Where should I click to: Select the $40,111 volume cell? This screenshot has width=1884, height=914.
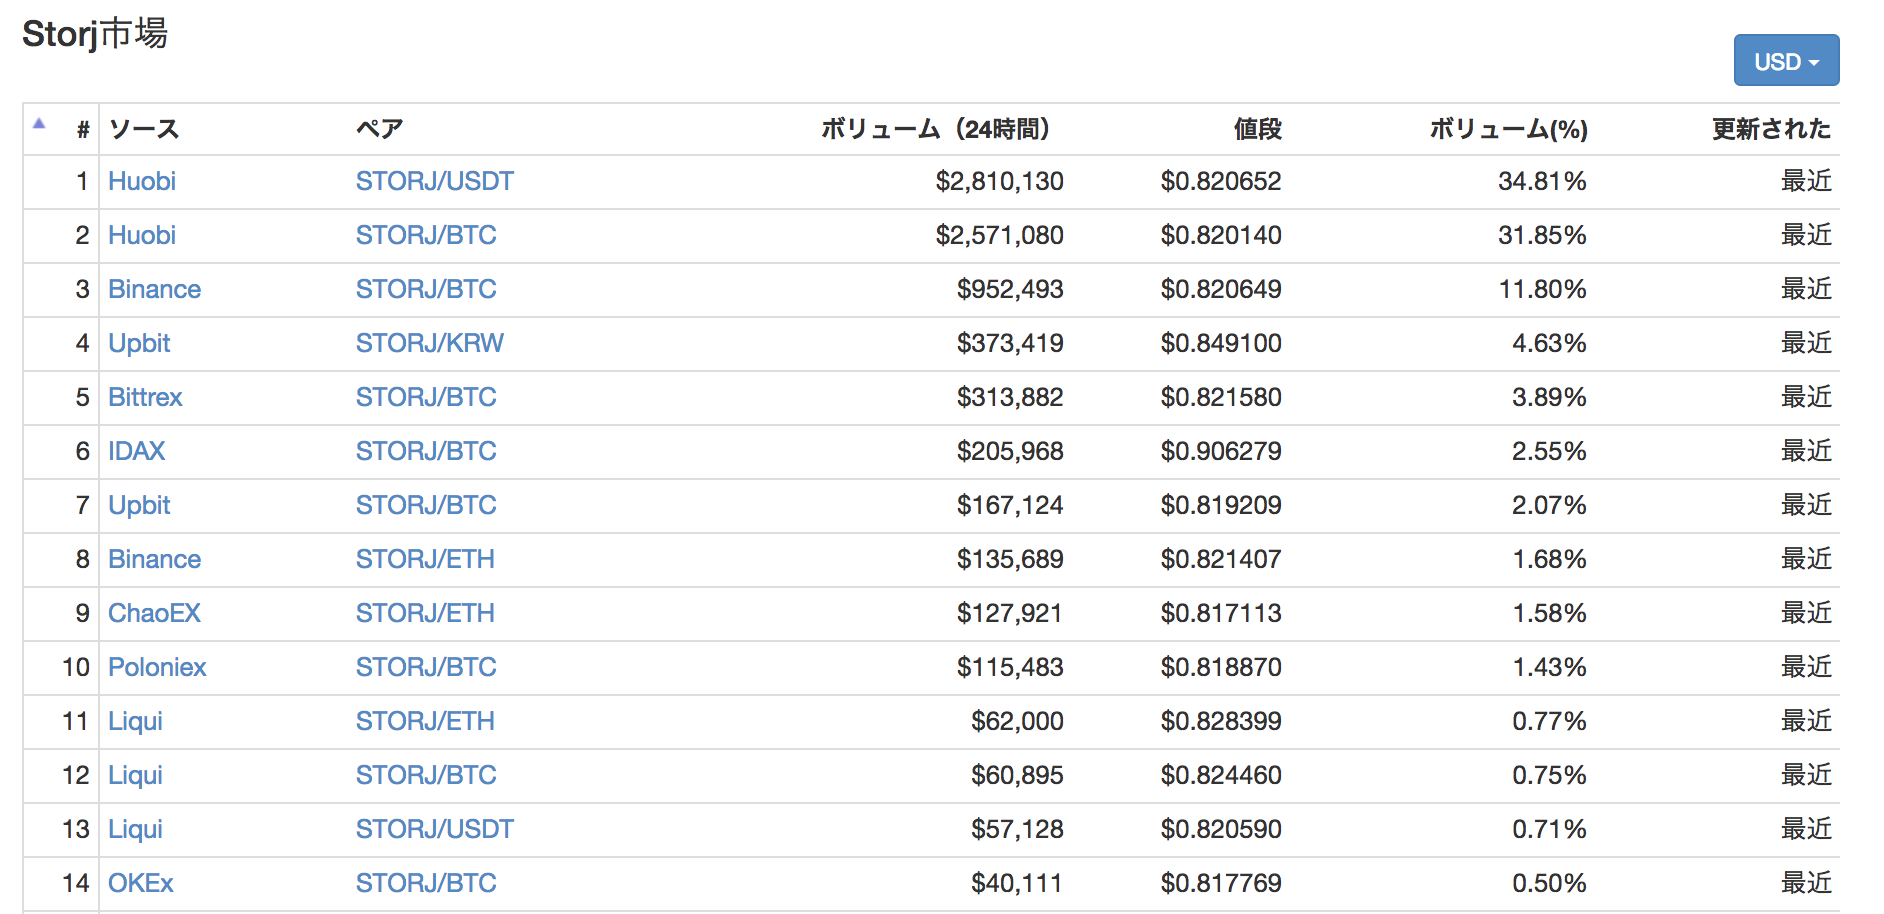click(1017, 883)
